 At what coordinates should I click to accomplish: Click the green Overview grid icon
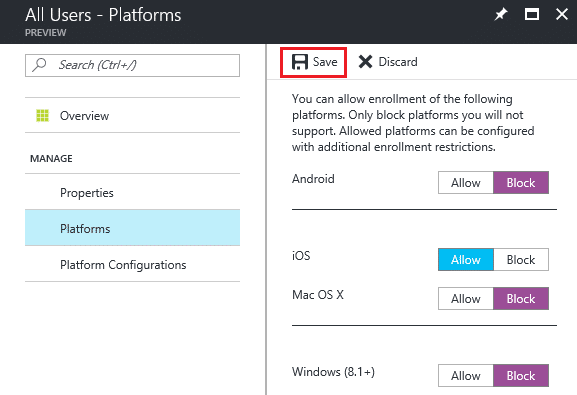click(x=42, y=115)
